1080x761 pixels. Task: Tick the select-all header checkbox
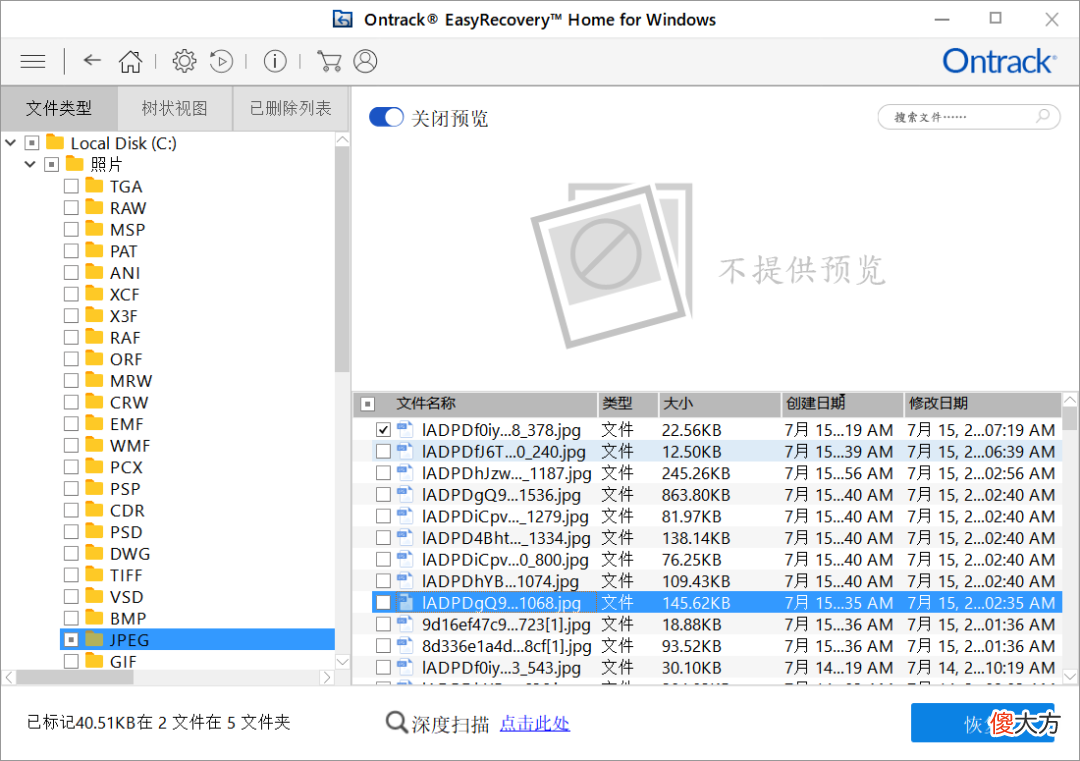368,404
